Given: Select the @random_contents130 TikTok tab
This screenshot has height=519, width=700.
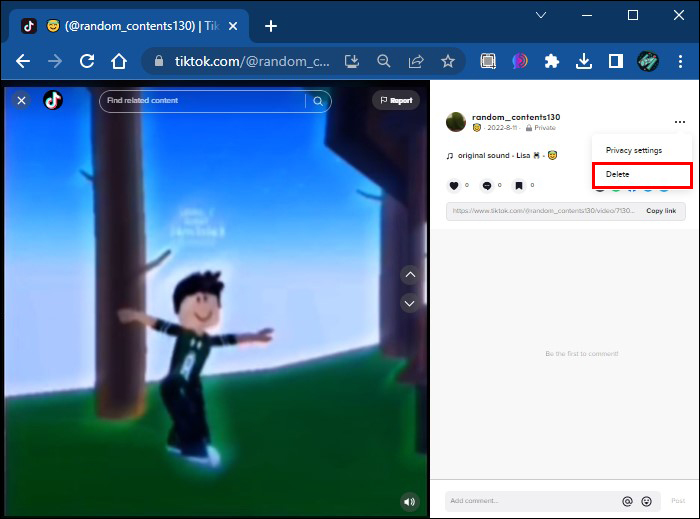Looking at the screenshot, I should (x=129, y=26).
